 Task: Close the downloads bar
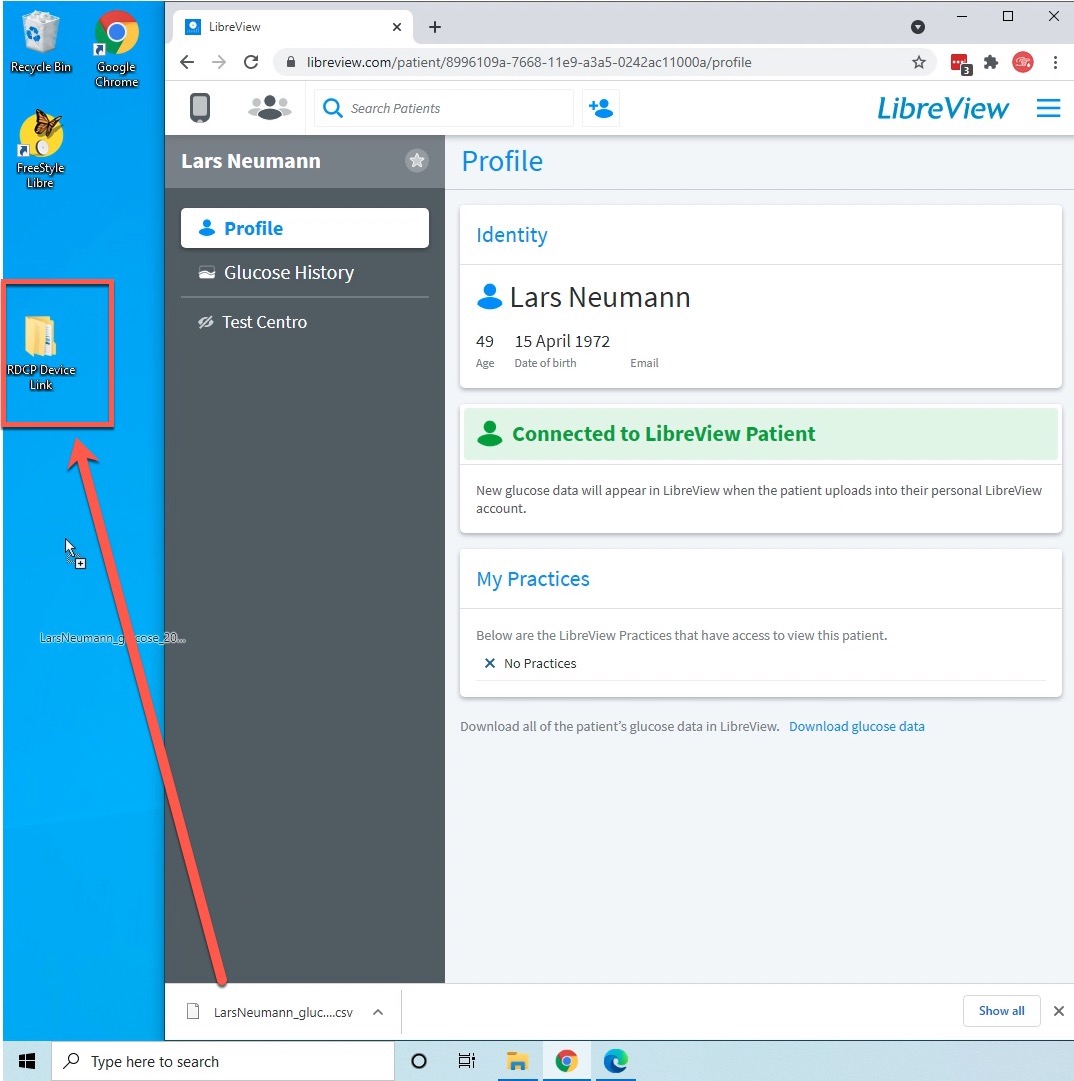(x=1059, y=1011)
